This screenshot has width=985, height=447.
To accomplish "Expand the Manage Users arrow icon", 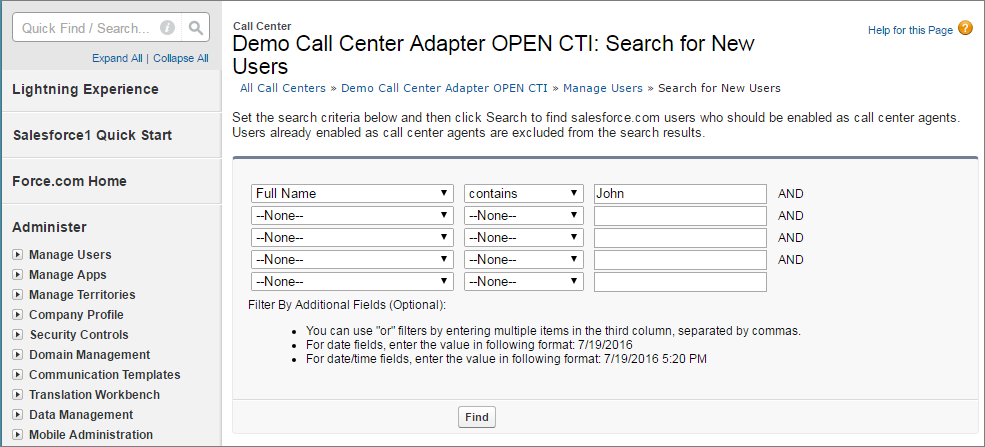I will [x=18, y=255].
